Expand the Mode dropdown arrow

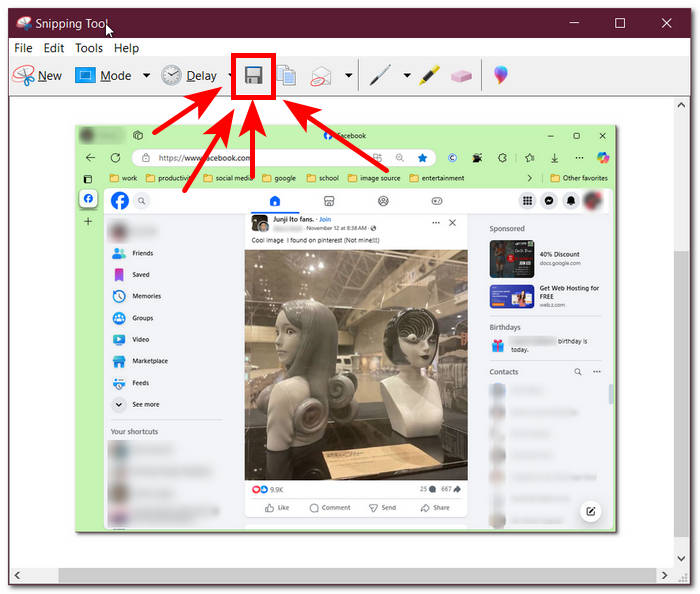pos(146,75)
